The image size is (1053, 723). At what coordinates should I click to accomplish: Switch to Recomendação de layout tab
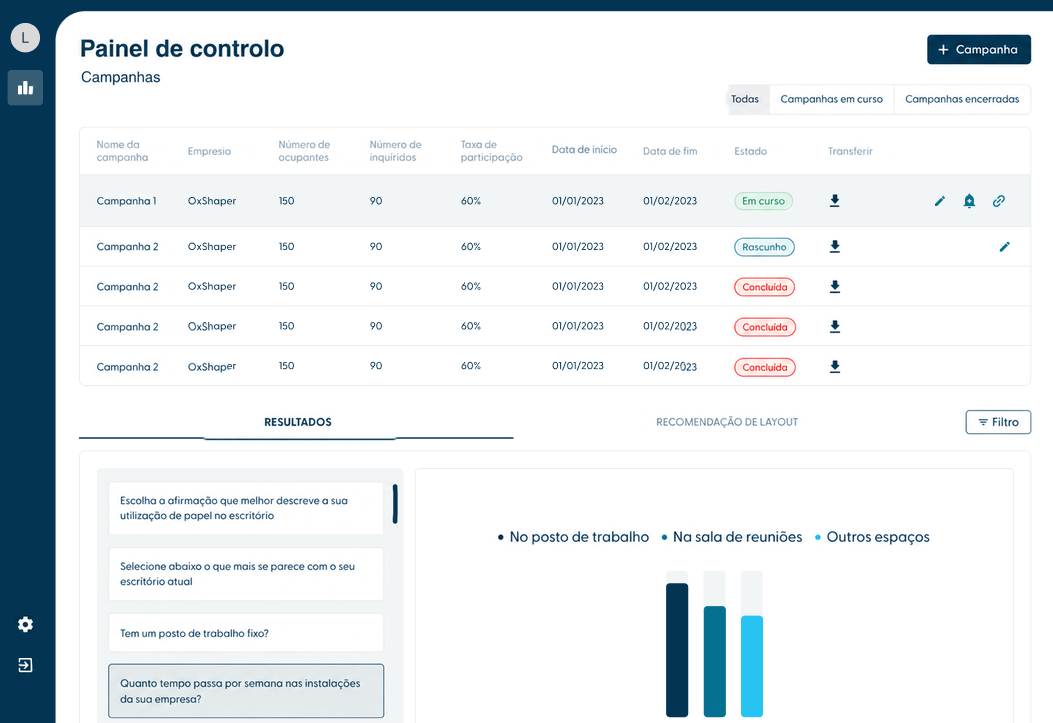(x=727, y=422)
